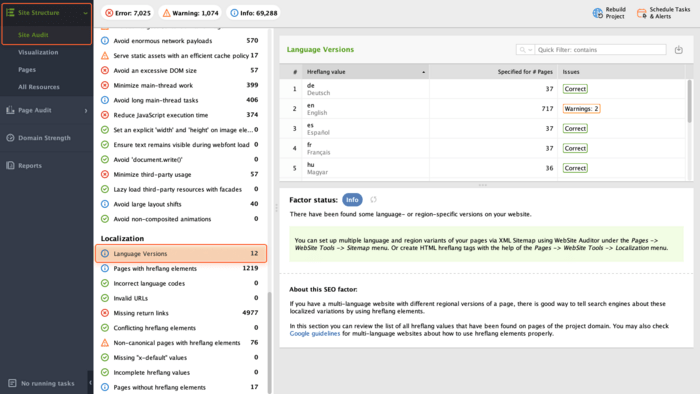Click the Reports sidebar icon
Viewport: 700px width, 394px height.
(x=10, y=166)
